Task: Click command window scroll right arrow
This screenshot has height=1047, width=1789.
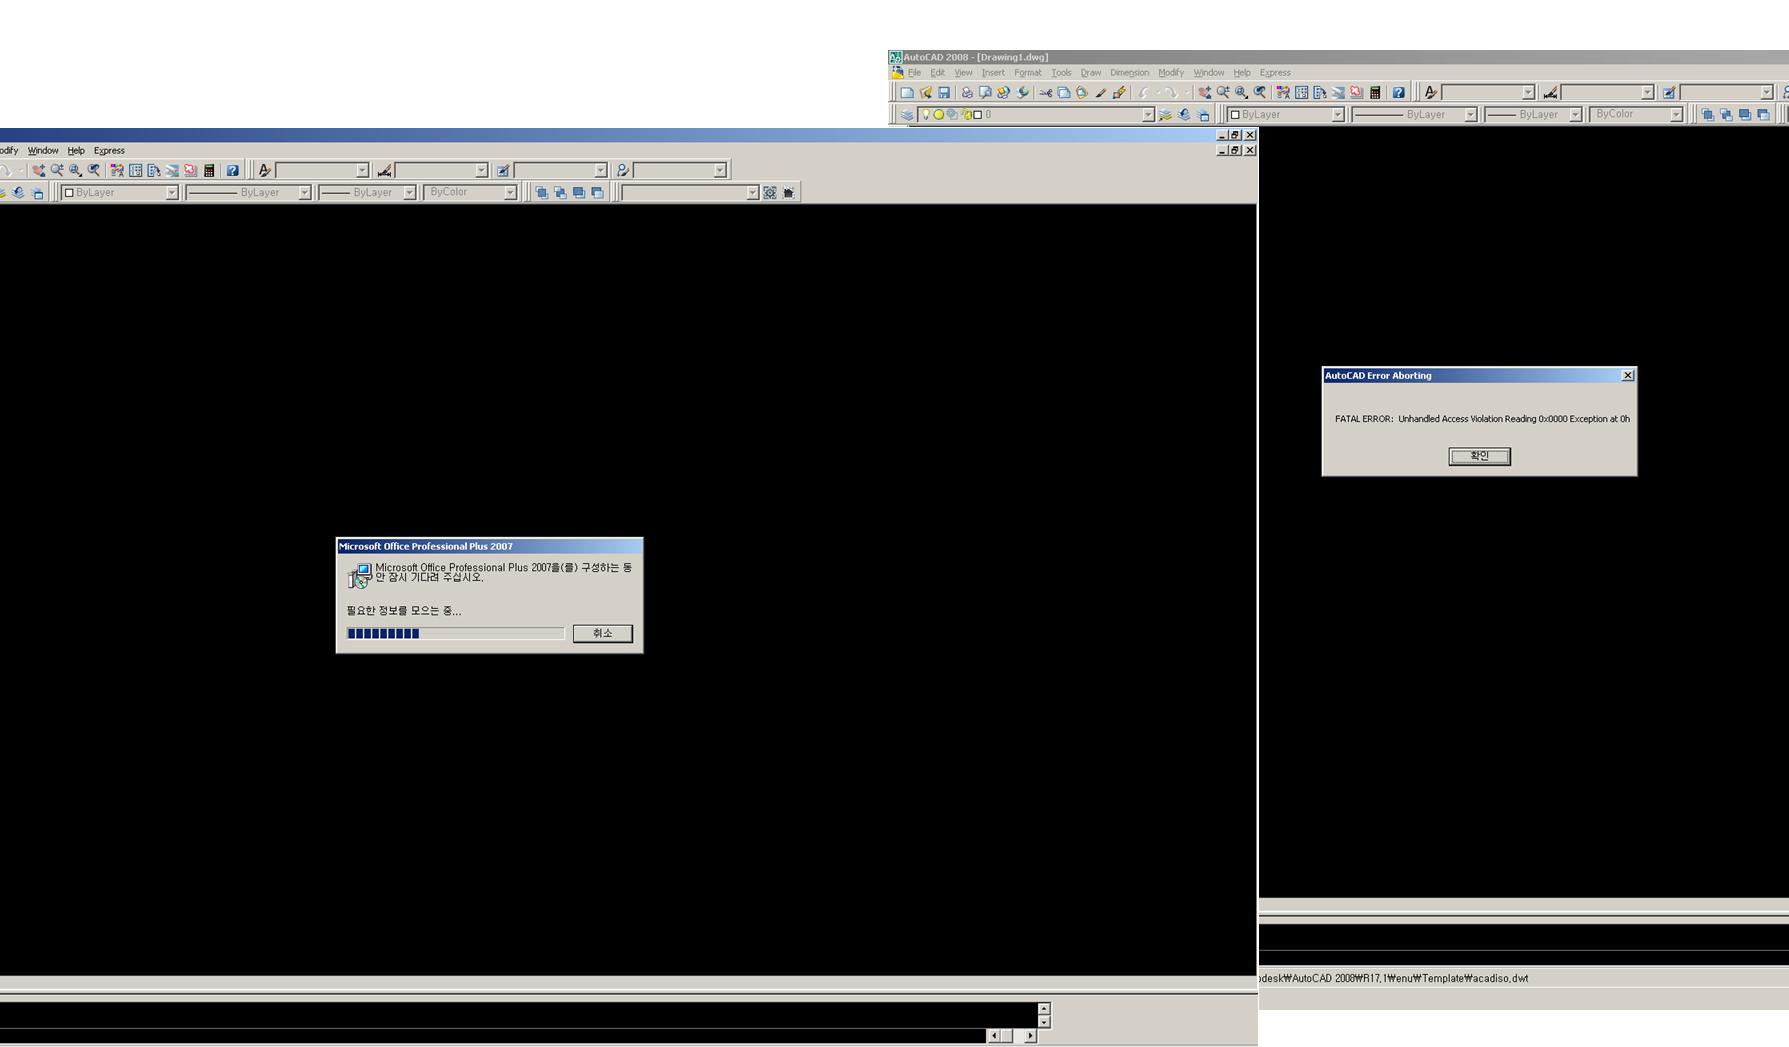Action: click(1030, 1036)
